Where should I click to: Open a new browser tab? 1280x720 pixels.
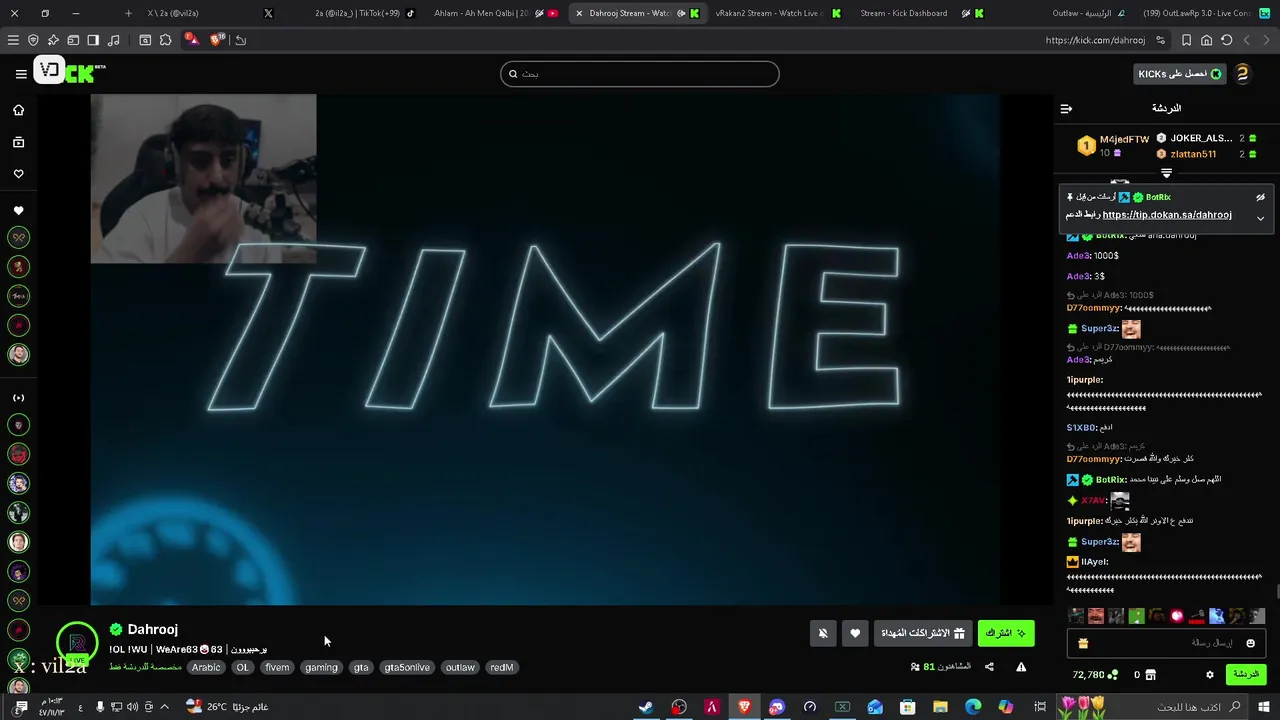click(x=128, y=13)
